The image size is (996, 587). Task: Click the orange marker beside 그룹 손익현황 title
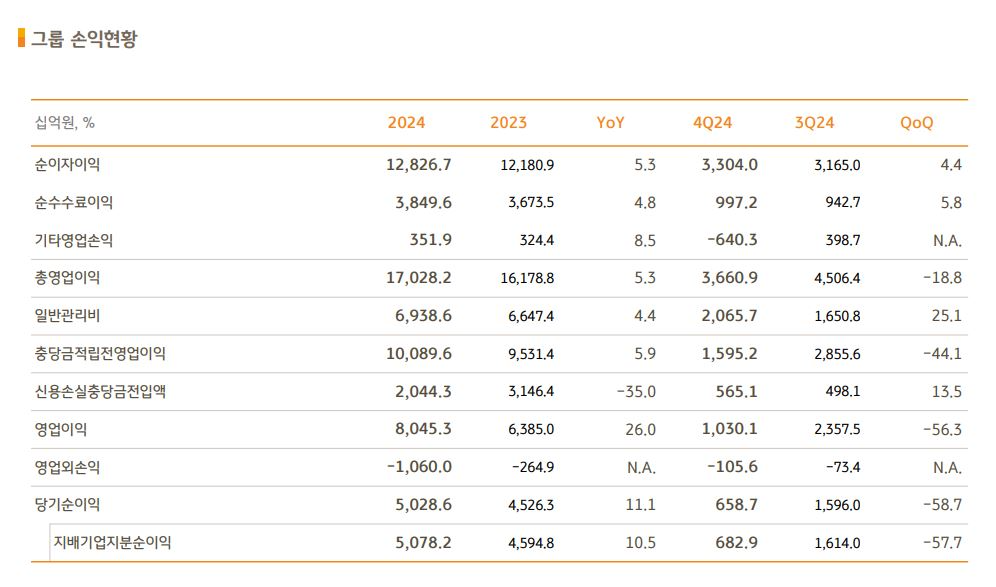coord(21,39)
